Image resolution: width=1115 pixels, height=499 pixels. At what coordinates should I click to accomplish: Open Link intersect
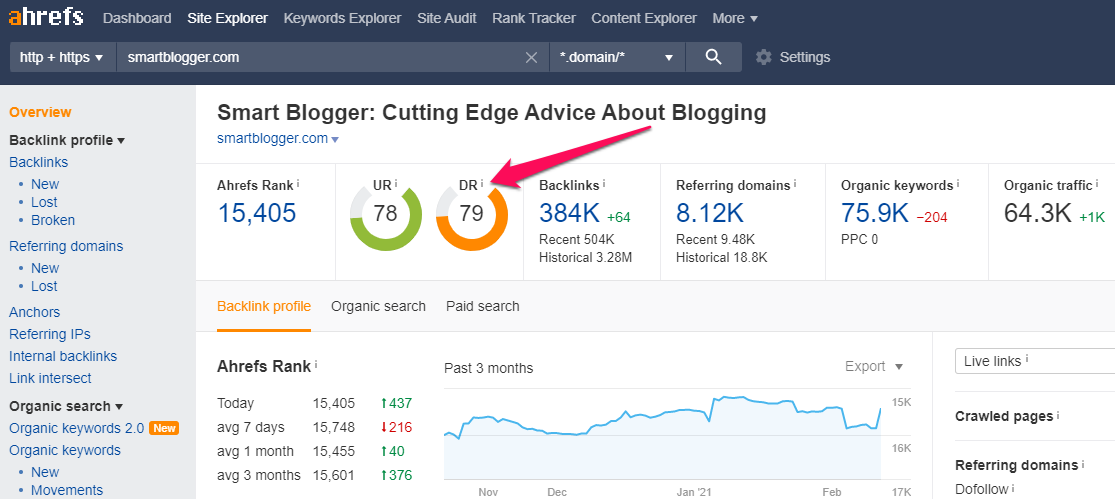tap(50, 378)
